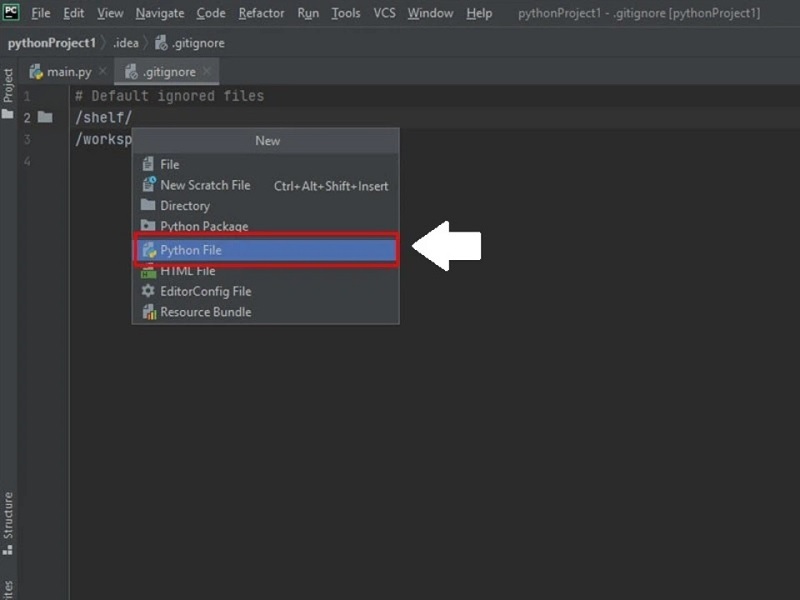Open the VCS menu
This screenshot has height=600, width=800.
tap(383, 13)
